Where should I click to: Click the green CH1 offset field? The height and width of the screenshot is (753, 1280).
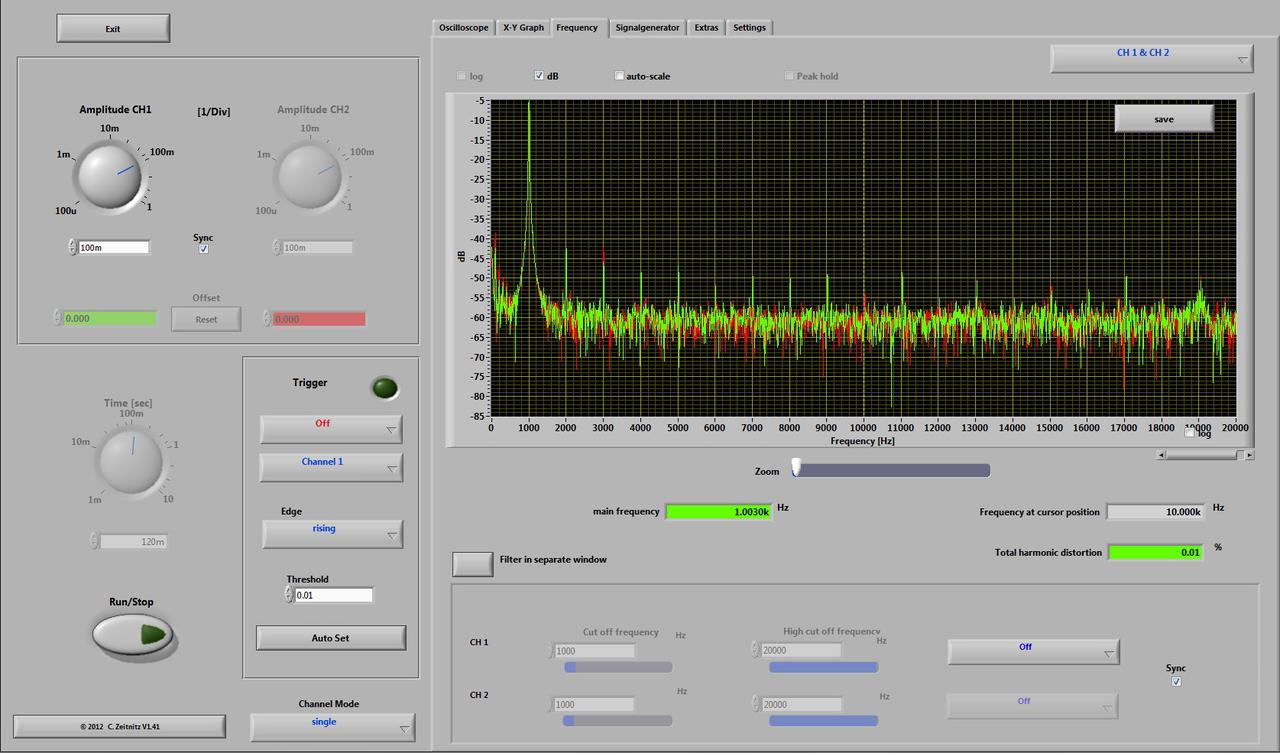tap(109, 319)
